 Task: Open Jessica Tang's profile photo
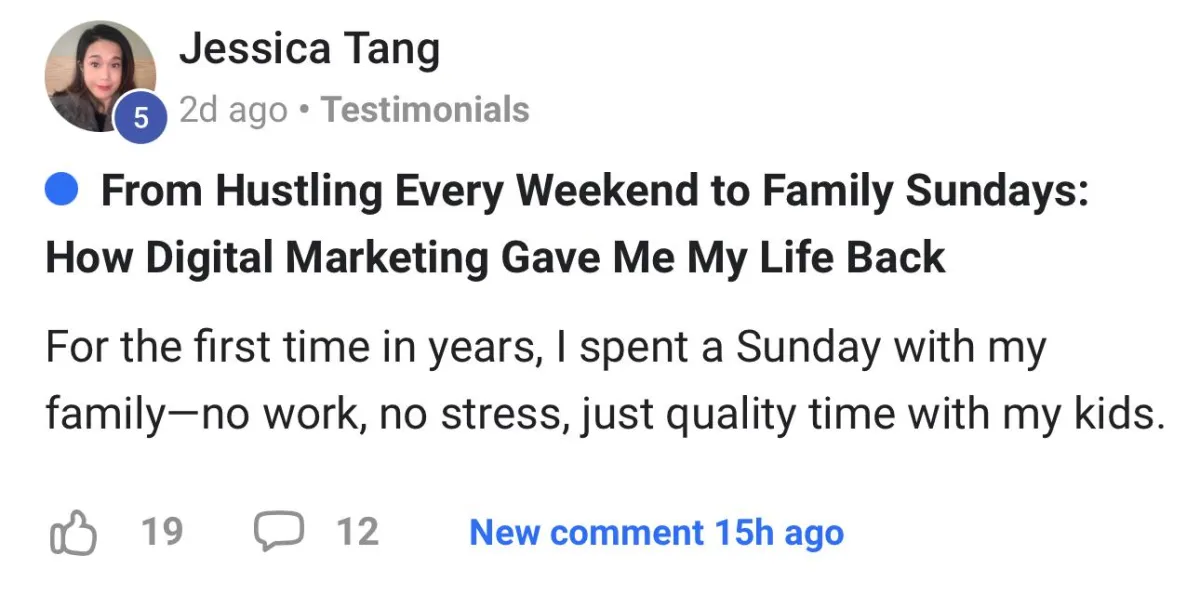coord(100,76)
